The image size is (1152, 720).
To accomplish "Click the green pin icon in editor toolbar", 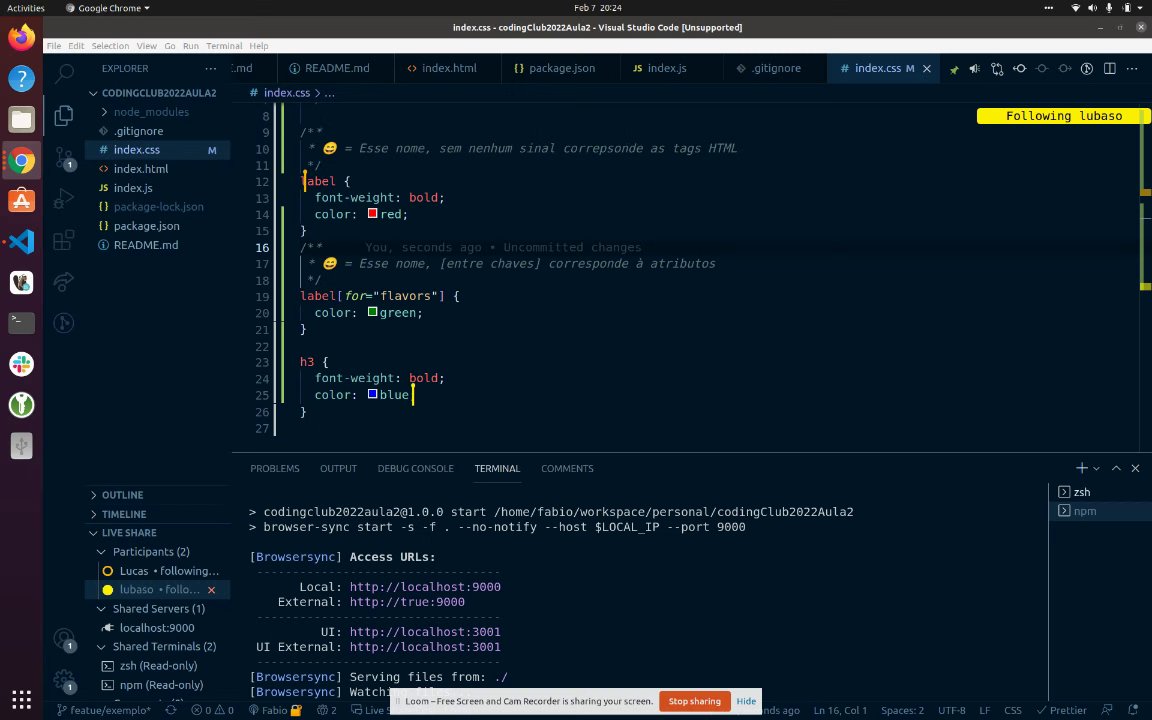I will [x=954, y=69].
